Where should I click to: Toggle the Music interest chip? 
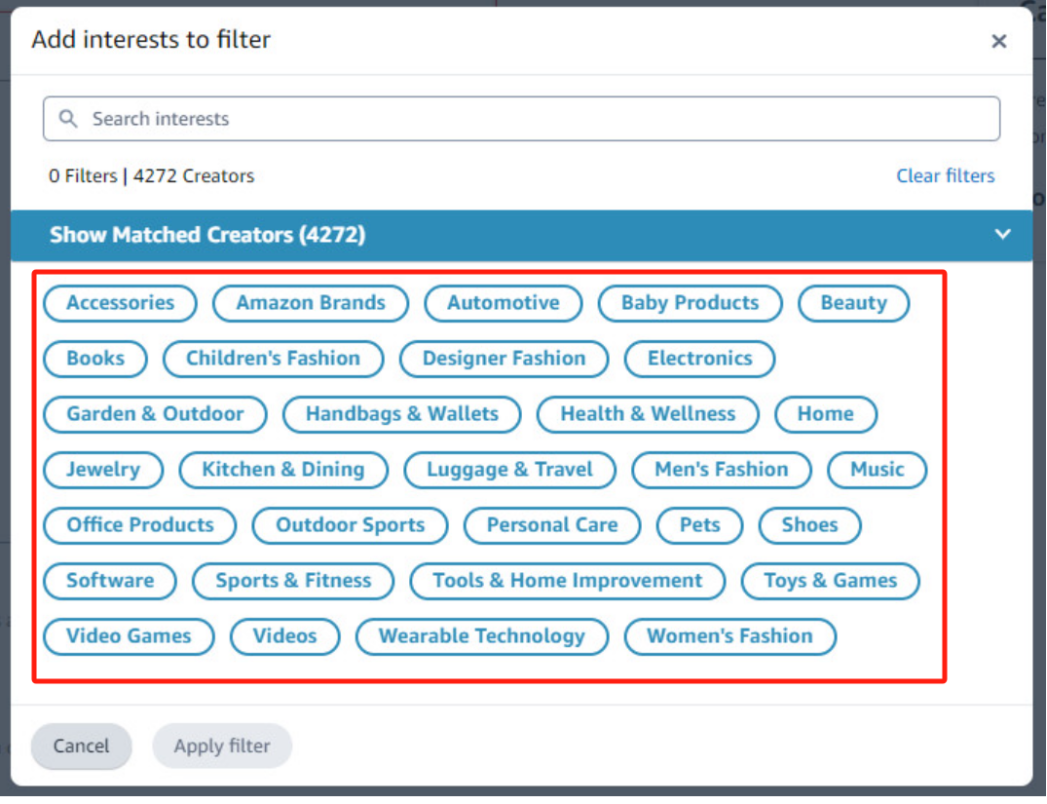[x=877, y=469]
